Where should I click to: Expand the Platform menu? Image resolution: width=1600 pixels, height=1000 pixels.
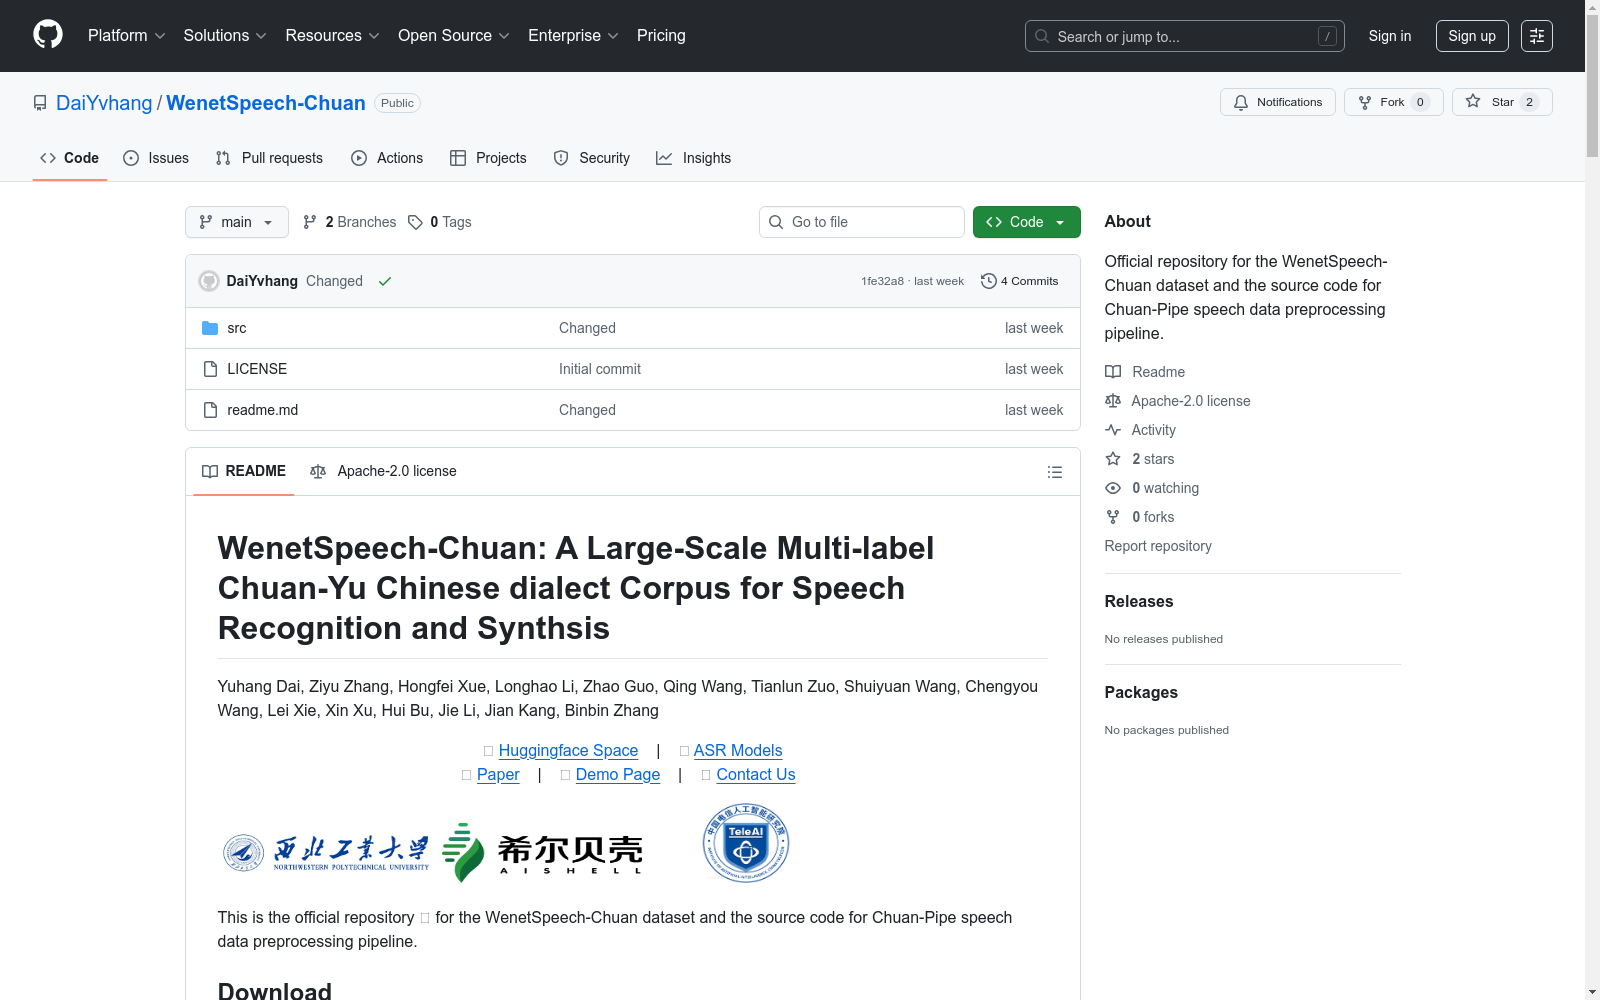127,36
